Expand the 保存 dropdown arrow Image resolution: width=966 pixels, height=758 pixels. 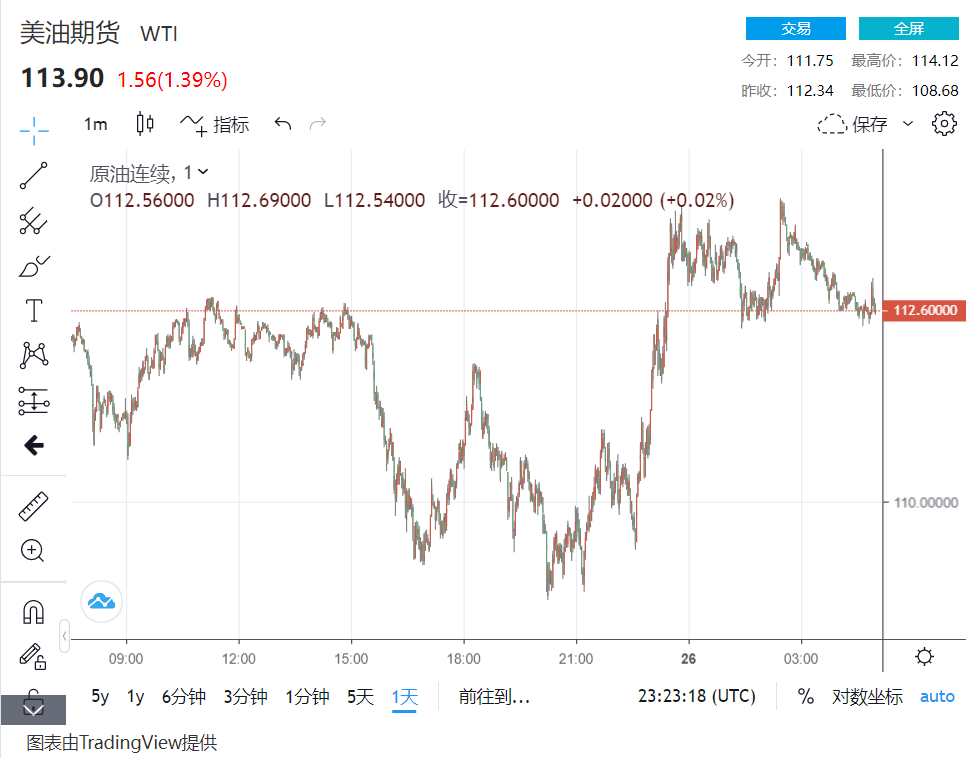(908, 124)
